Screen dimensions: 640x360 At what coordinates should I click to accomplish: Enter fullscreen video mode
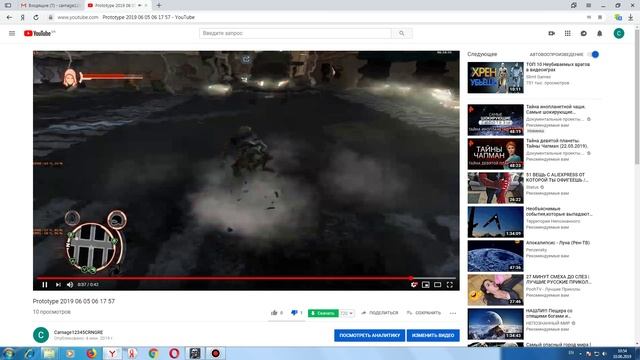(449, 284)
